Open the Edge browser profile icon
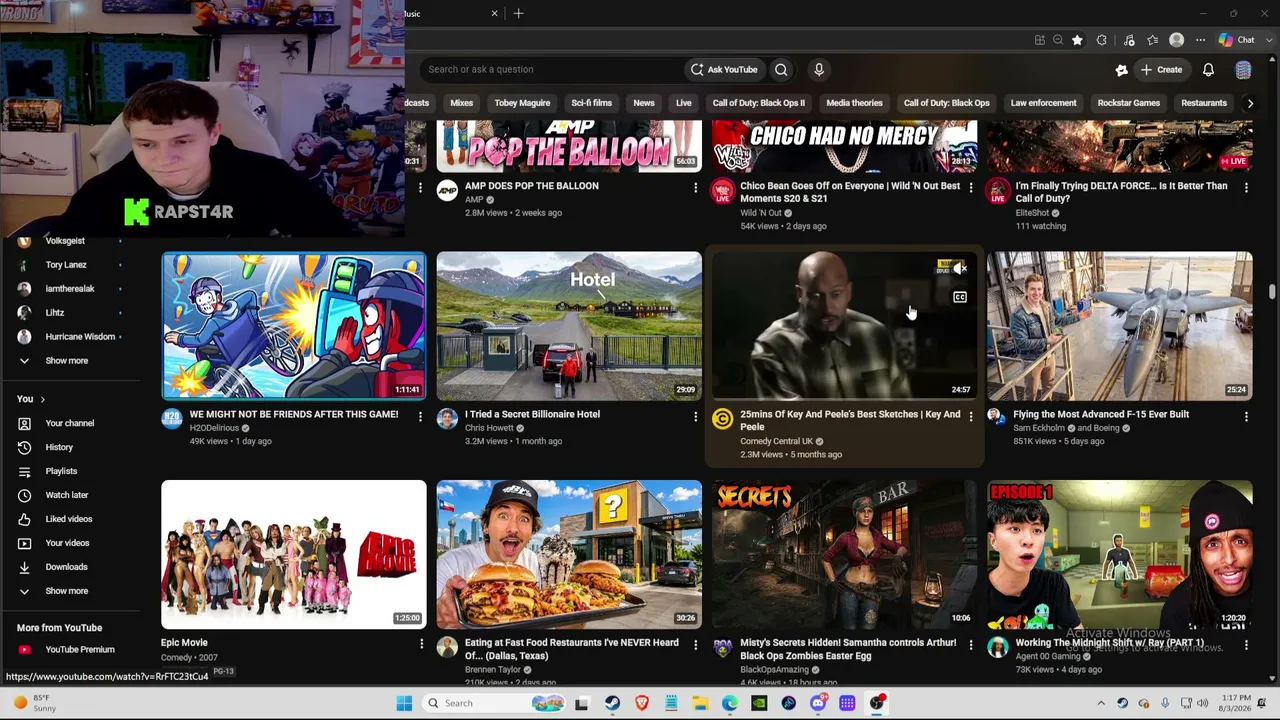 coord(1176,40)
